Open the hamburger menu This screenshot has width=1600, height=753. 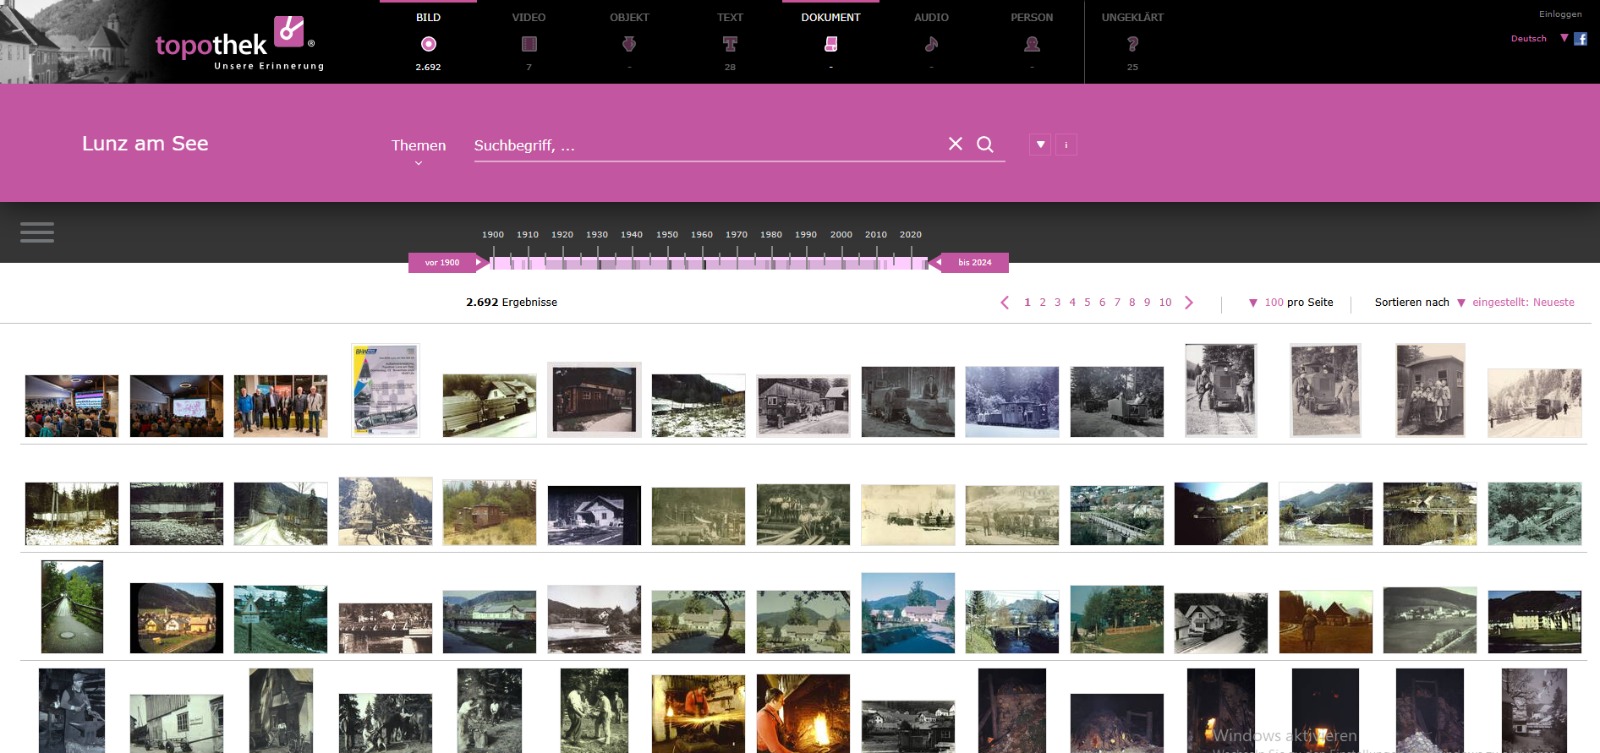pos(37,232)
